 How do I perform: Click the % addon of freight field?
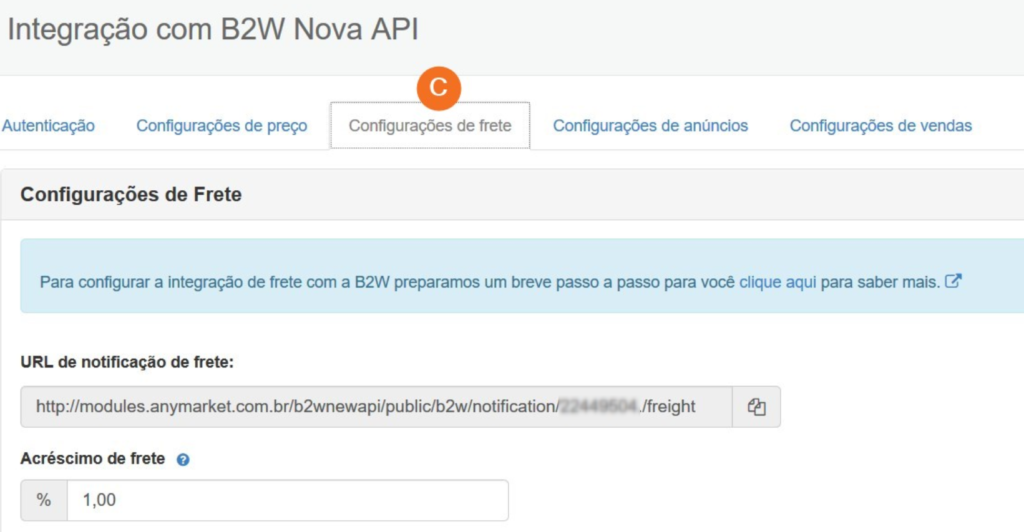(x=44, y=500)
